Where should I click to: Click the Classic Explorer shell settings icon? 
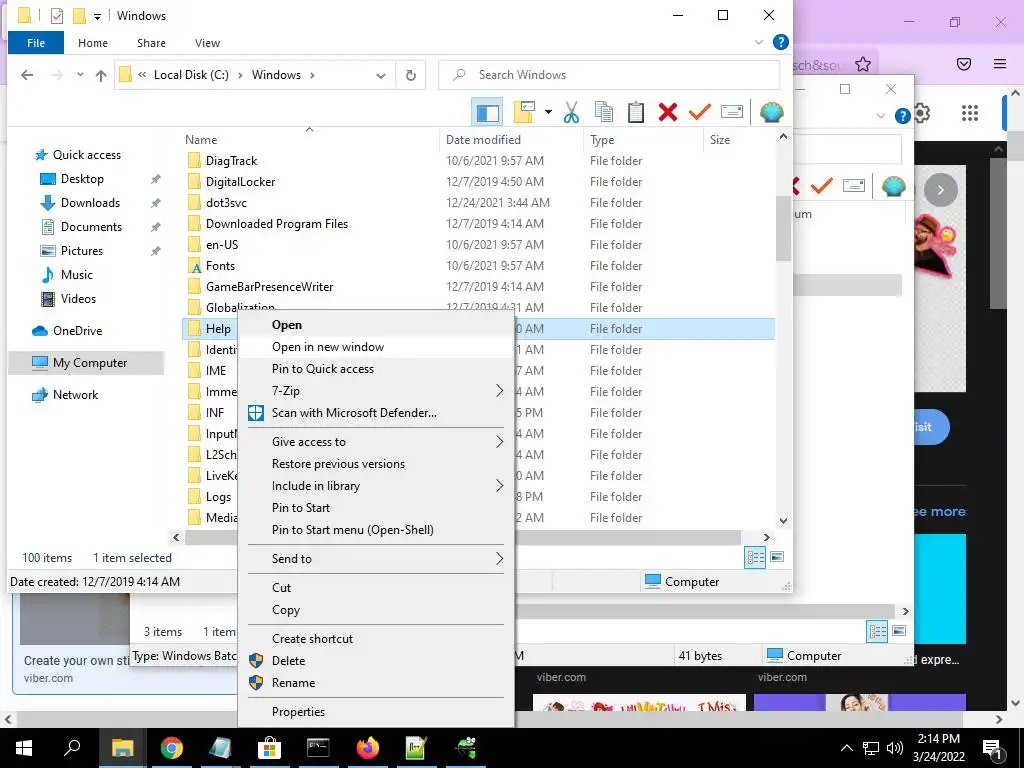[771, 112]
